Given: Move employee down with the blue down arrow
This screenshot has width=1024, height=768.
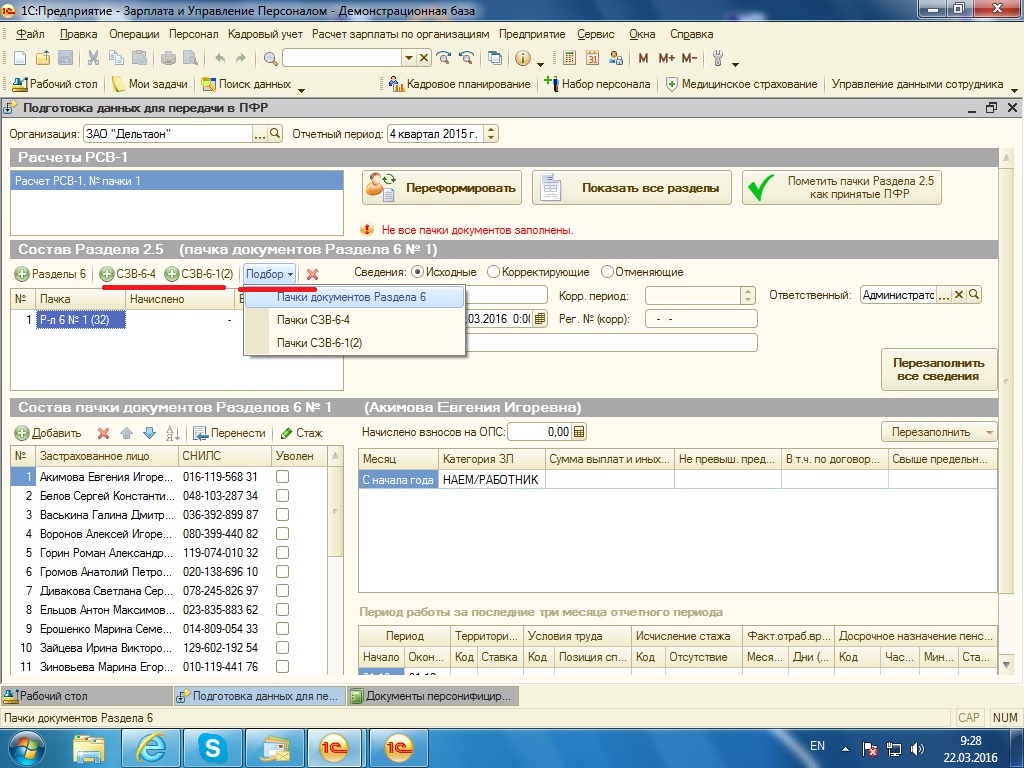Looking at the screenshot, I should [149, 433].
